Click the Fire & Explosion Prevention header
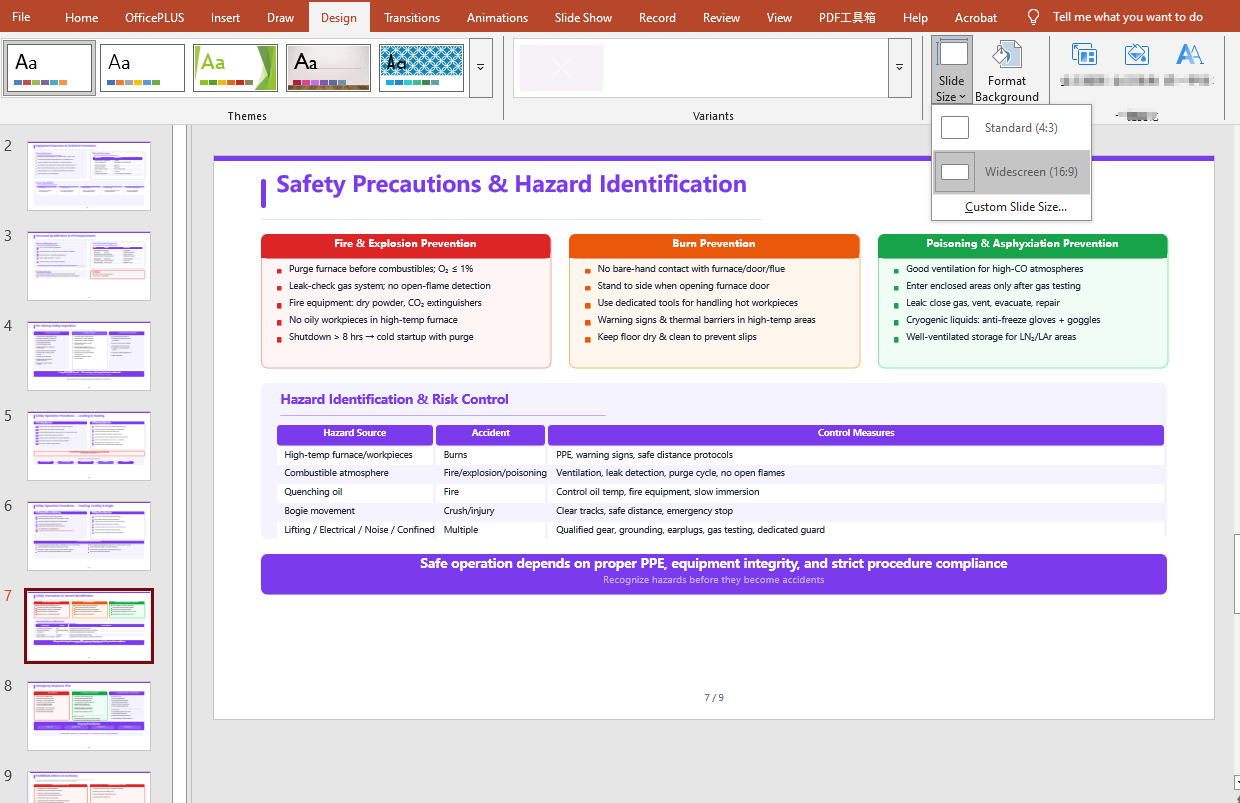The image size is (1240, 803). 405,244
